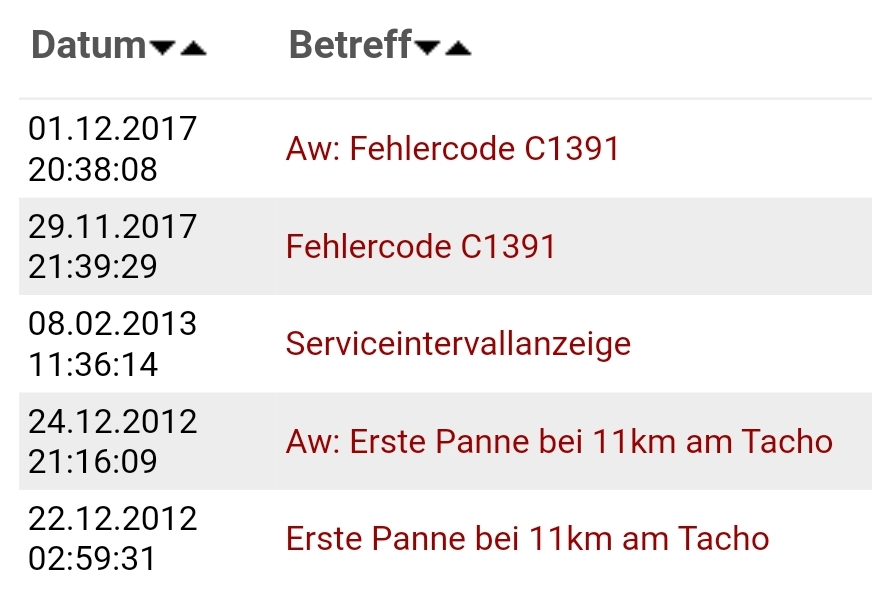
Task: Sort dates descending using the Datum down arrow
Action: click(160, 46)
